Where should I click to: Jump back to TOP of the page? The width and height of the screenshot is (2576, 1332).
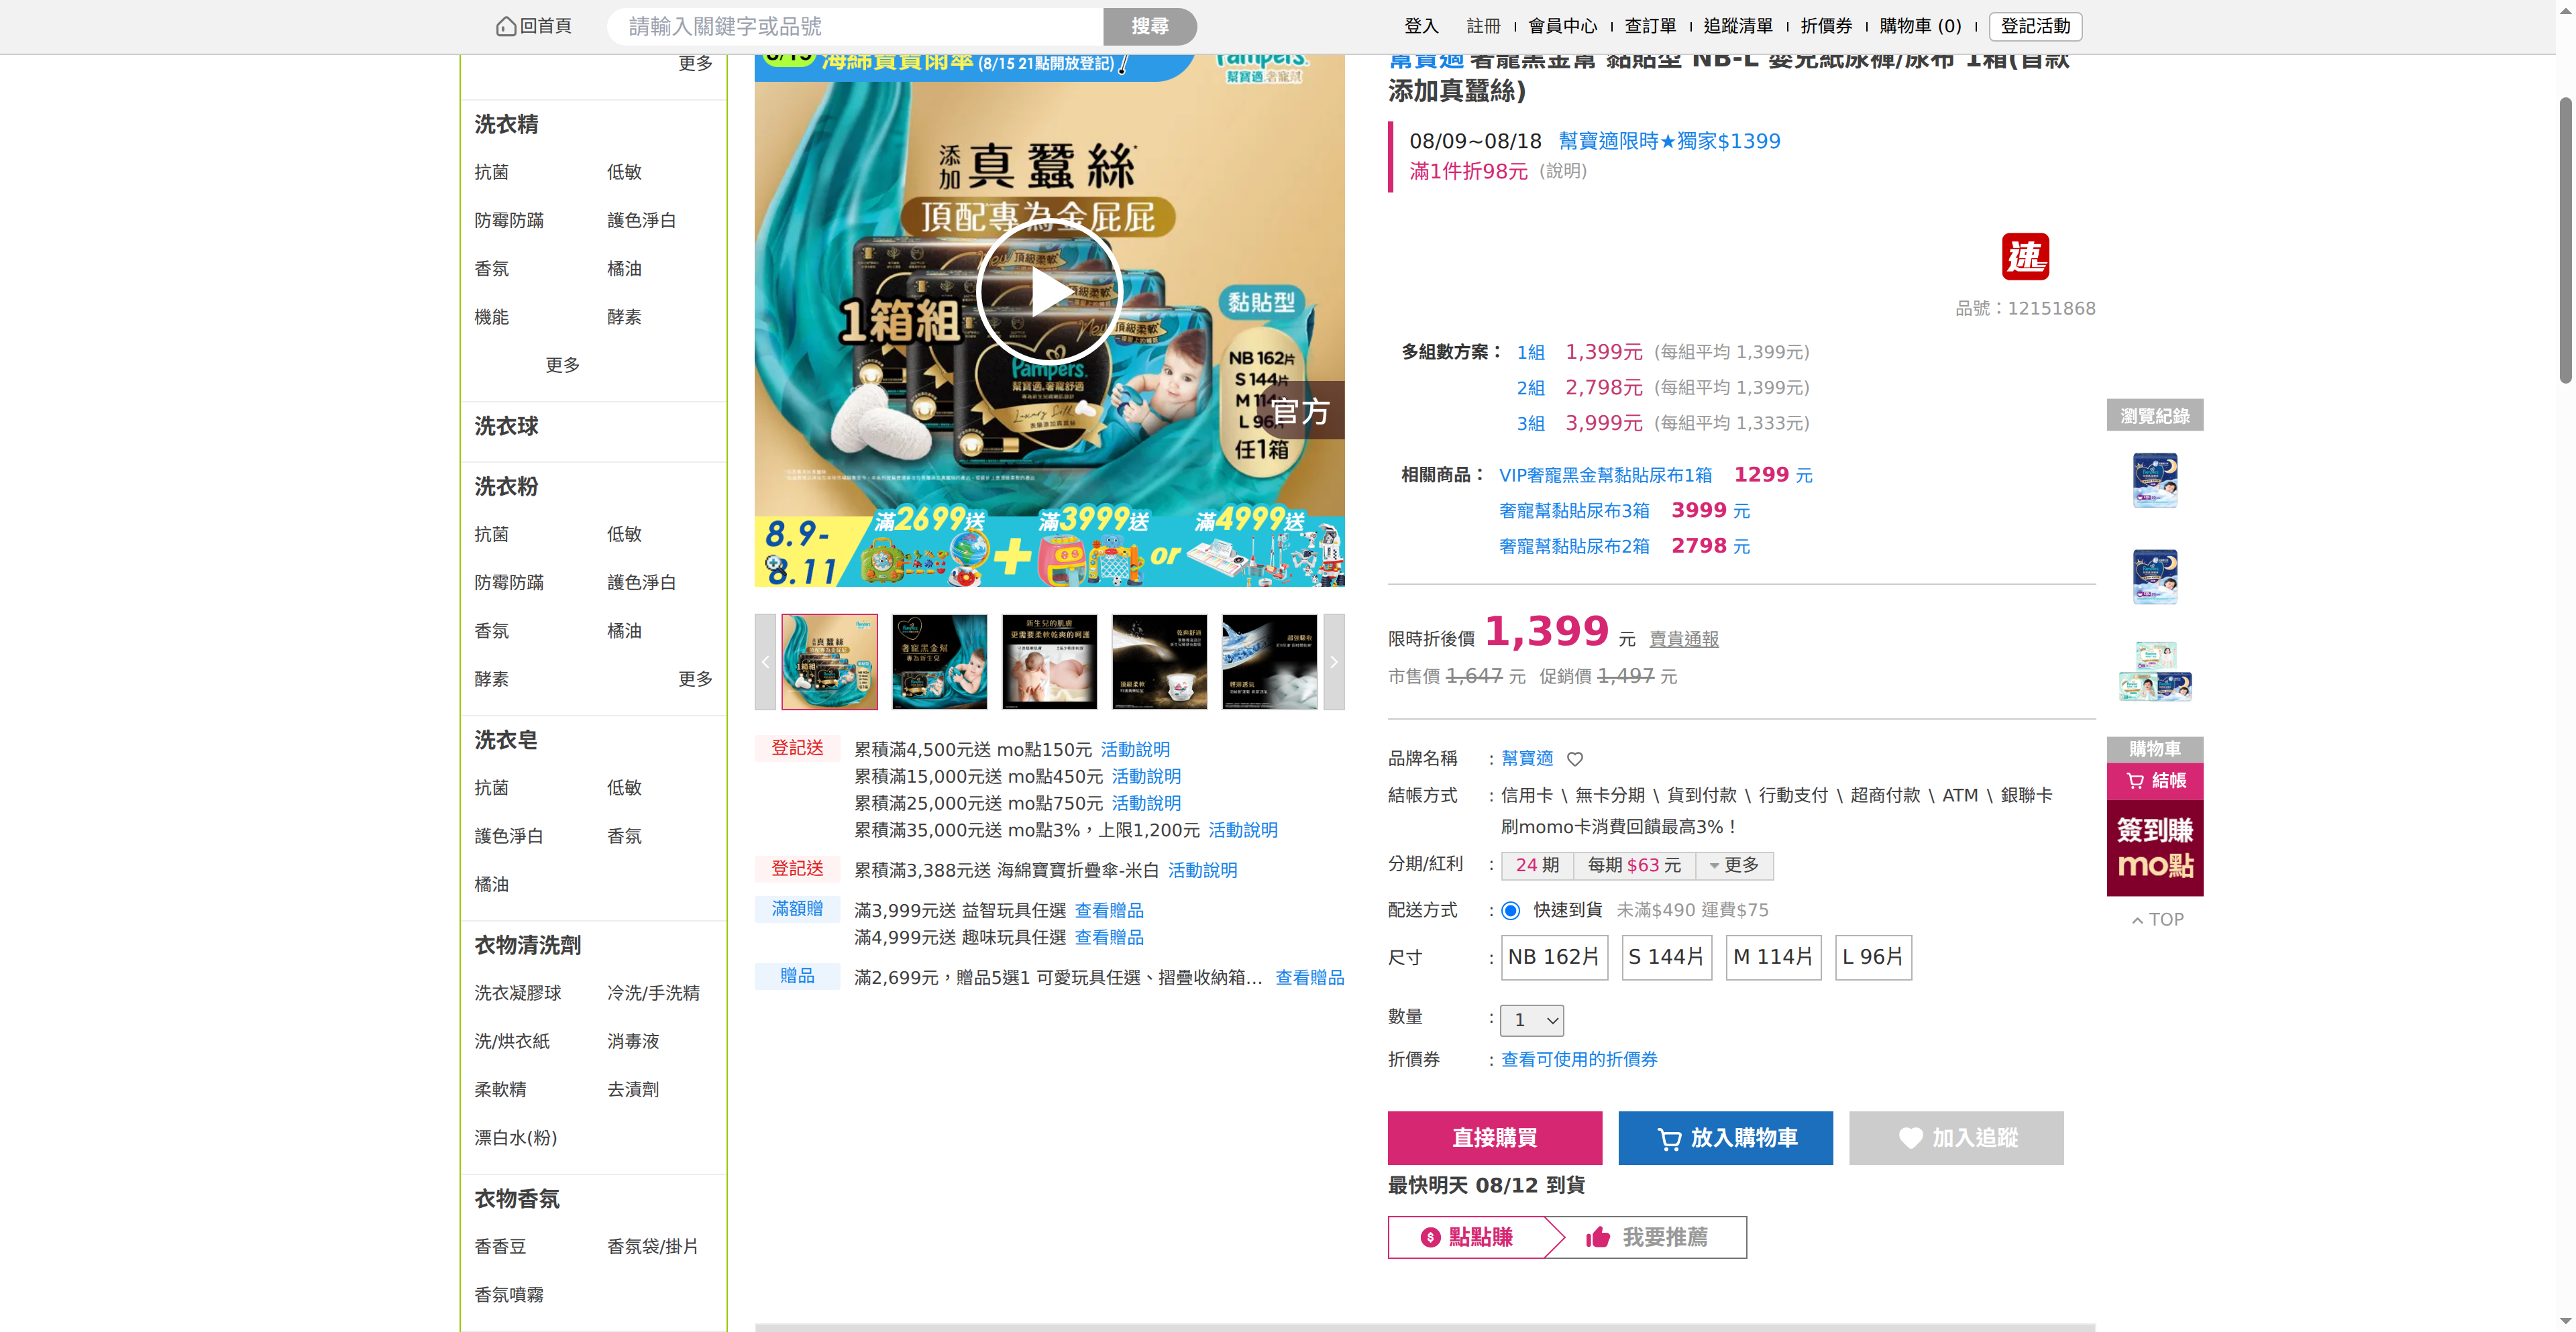2157,920
